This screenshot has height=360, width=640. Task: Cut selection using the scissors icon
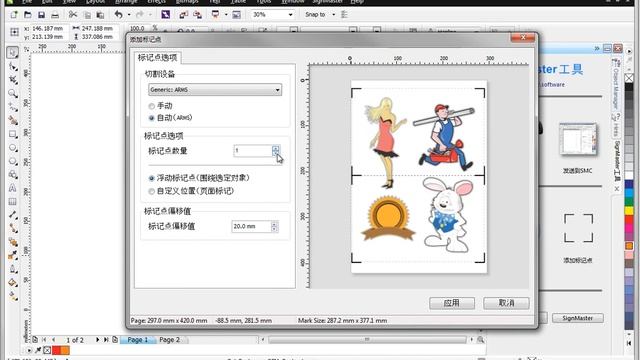tap(73, 15)
